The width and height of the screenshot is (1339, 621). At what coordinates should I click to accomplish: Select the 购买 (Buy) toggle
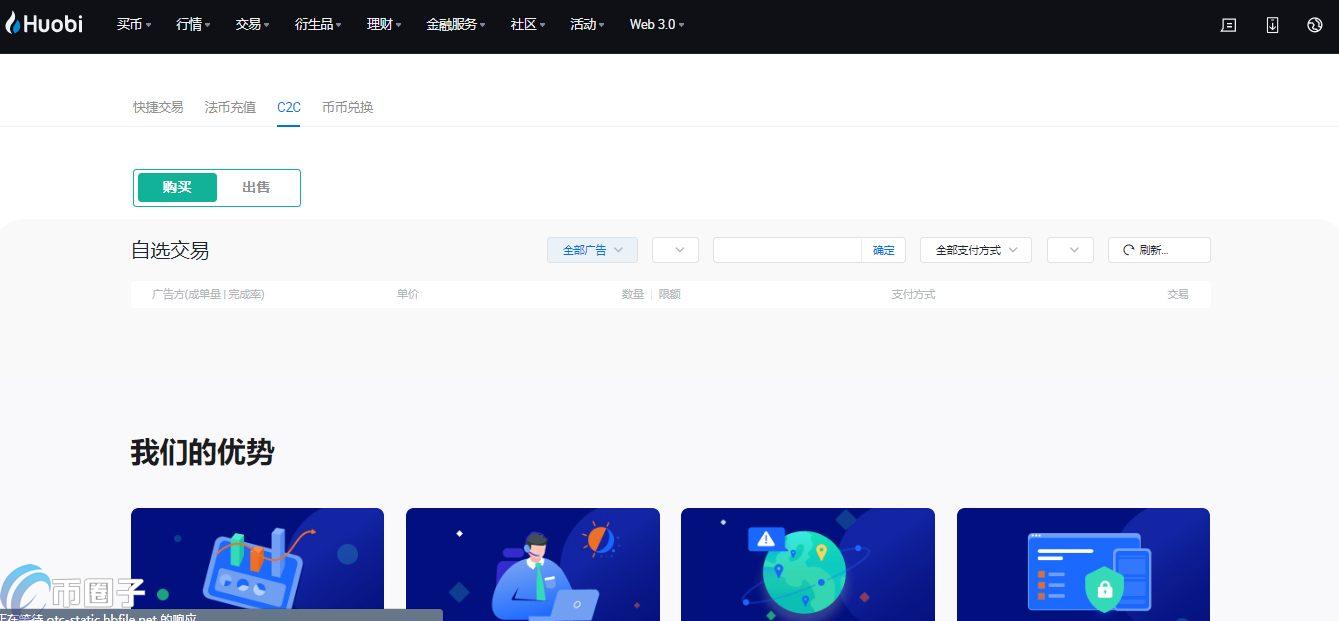coord(177,187)
